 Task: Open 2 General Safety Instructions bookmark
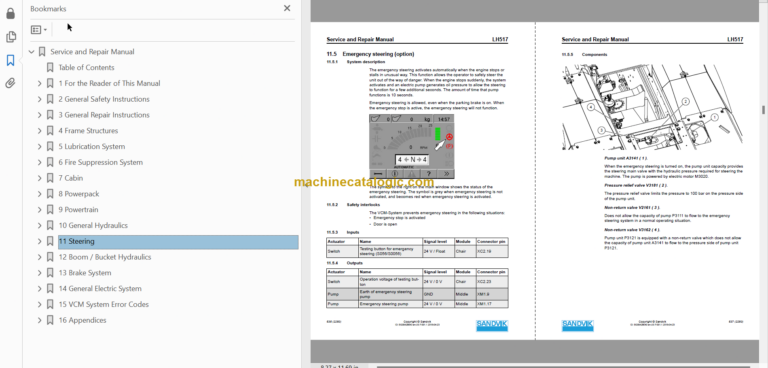pos(104,99)
